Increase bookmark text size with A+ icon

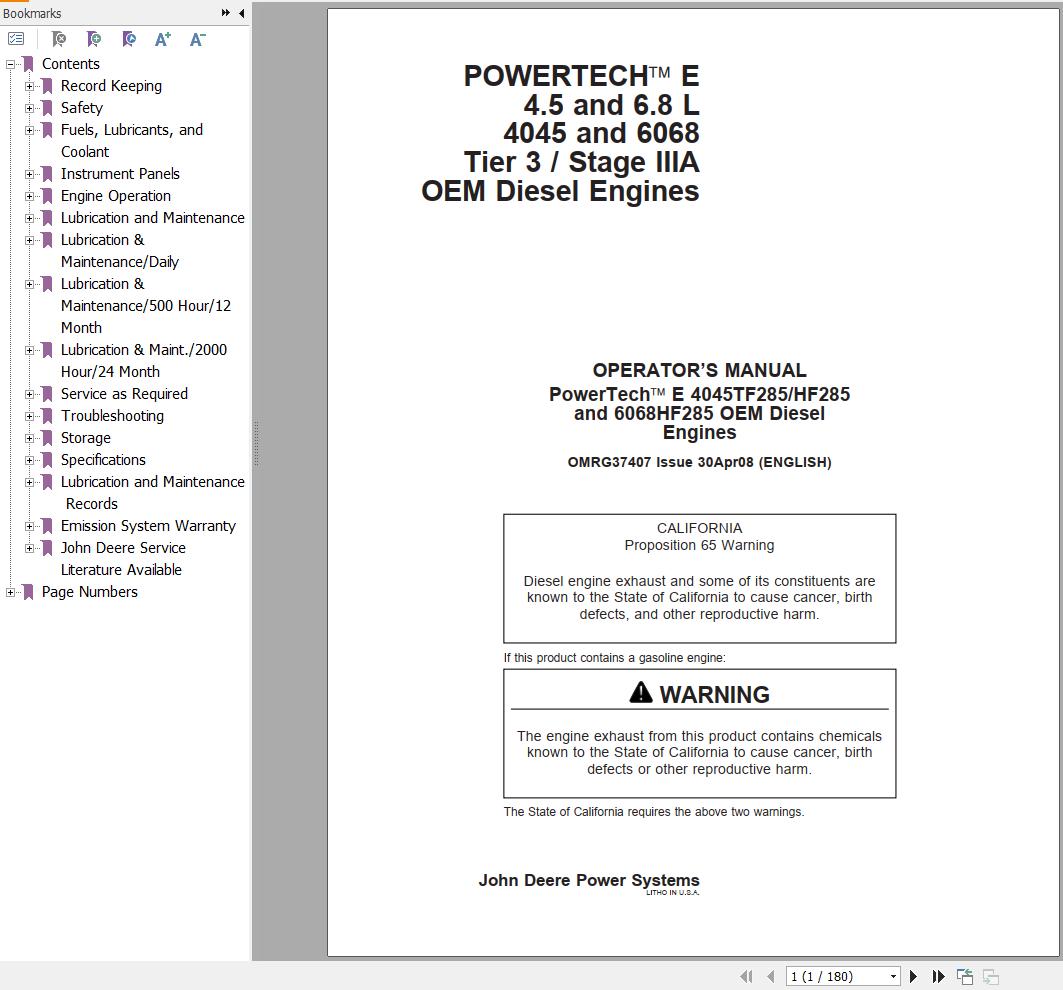(162, 39)
